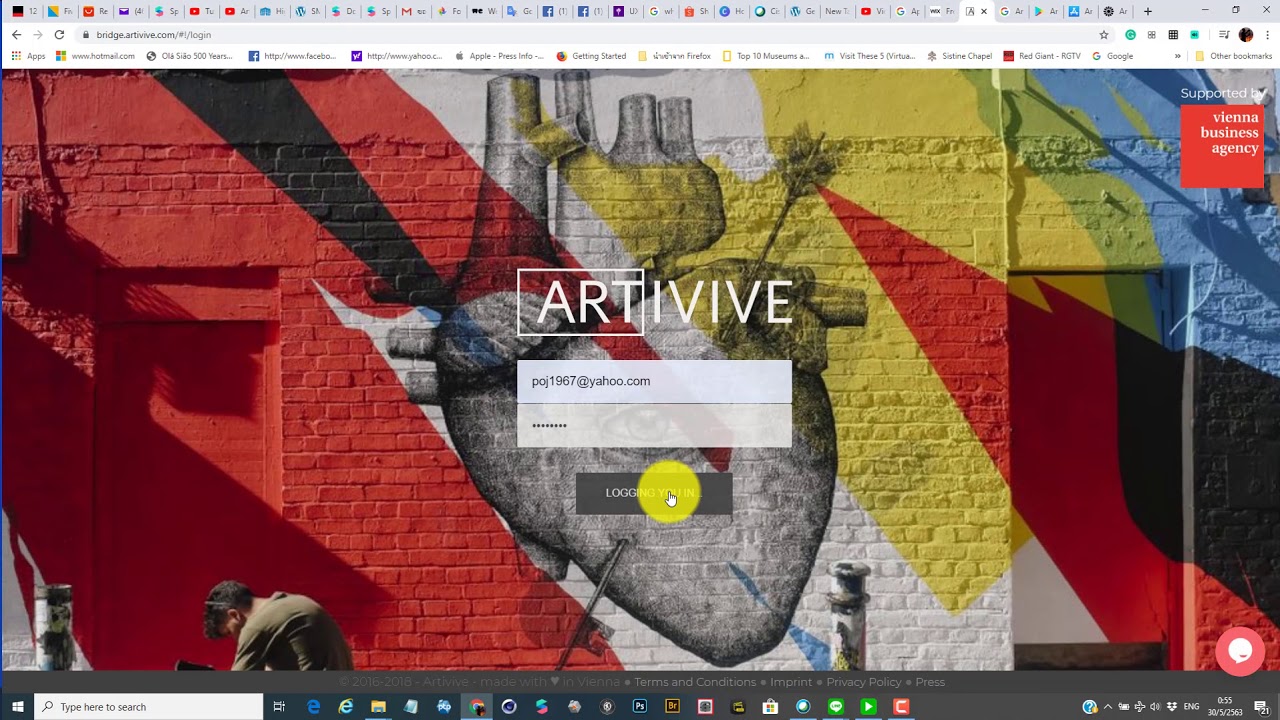Image resolution: width=1280 pixels, height=720 pixels.
Task: Open the chat support bubble
Action: point(1240,651)
